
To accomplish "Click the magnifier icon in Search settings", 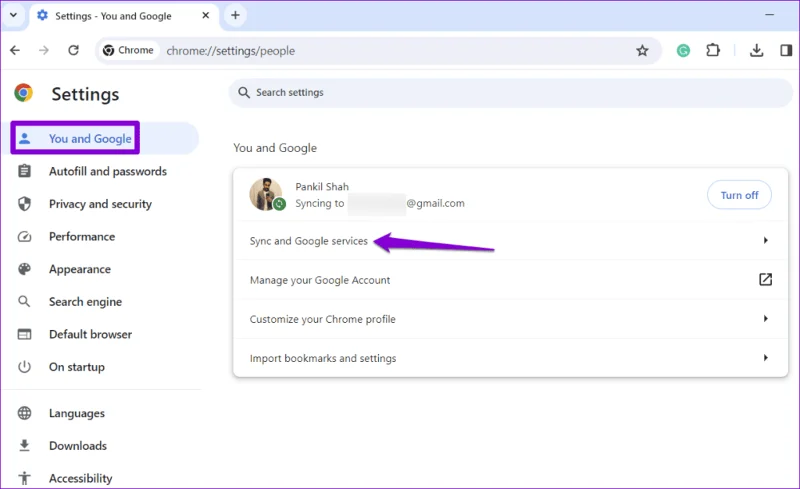I will click(244, 92).
